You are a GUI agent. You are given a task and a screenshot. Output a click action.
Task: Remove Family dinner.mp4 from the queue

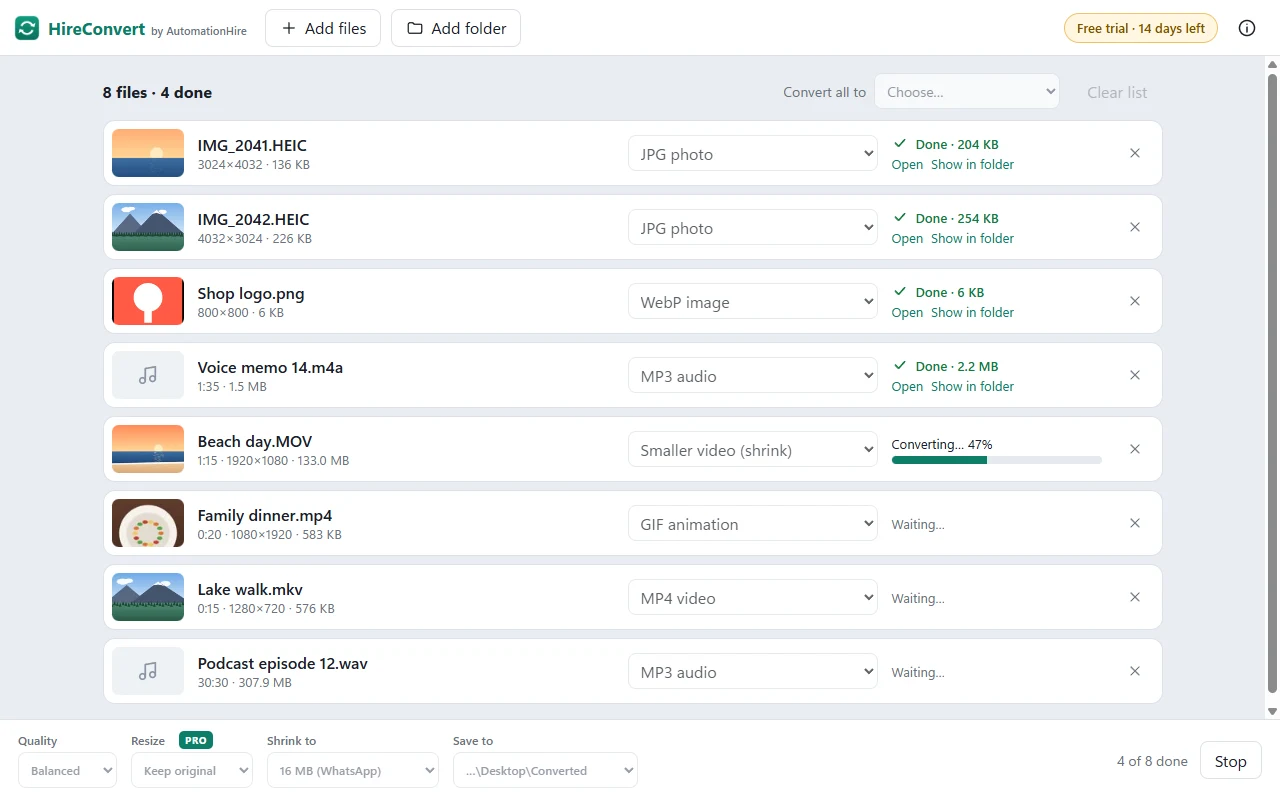point(1135,523)
